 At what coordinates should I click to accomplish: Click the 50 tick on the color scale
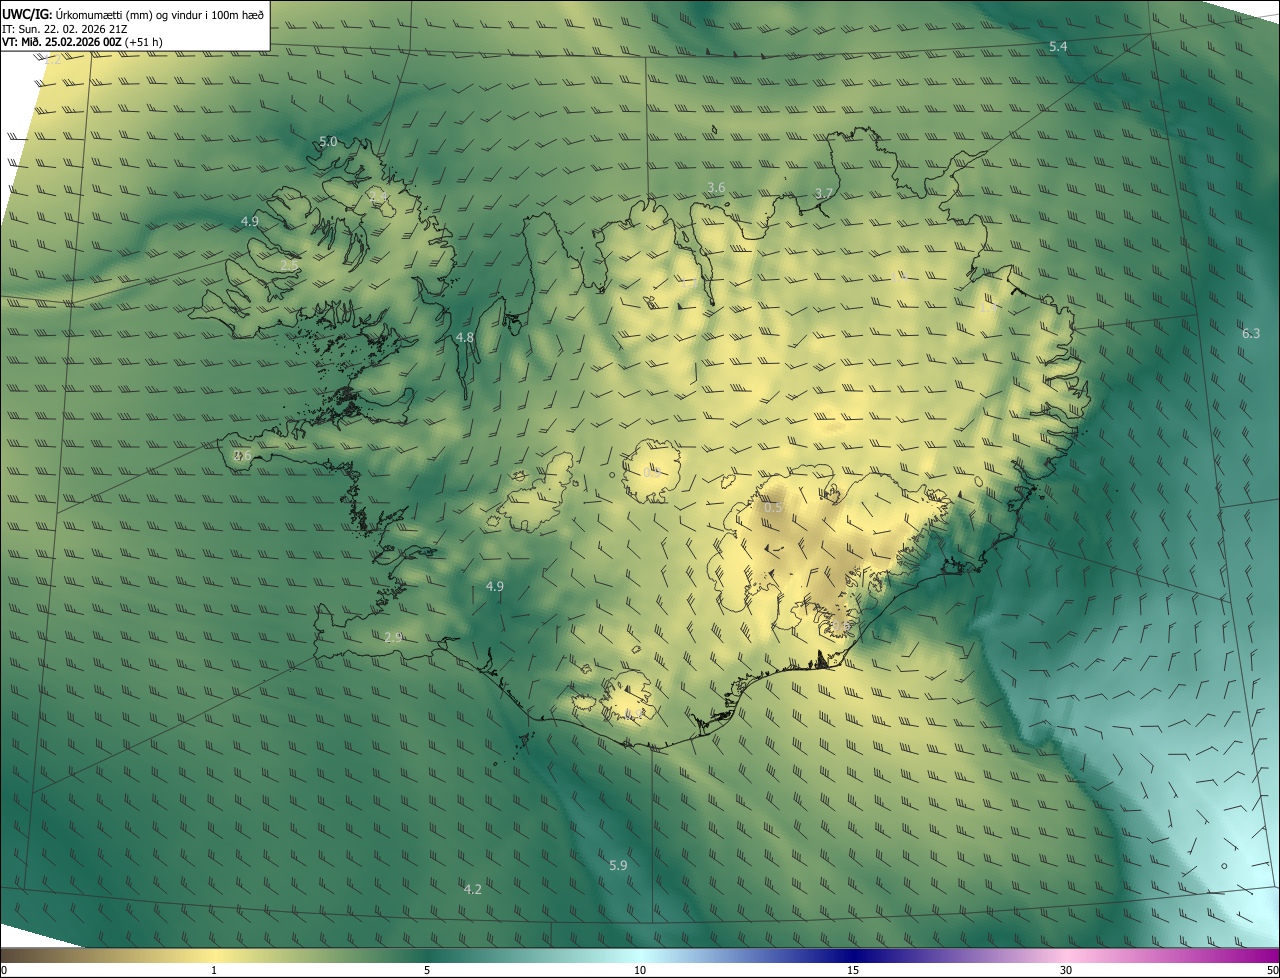(1272, 970)
